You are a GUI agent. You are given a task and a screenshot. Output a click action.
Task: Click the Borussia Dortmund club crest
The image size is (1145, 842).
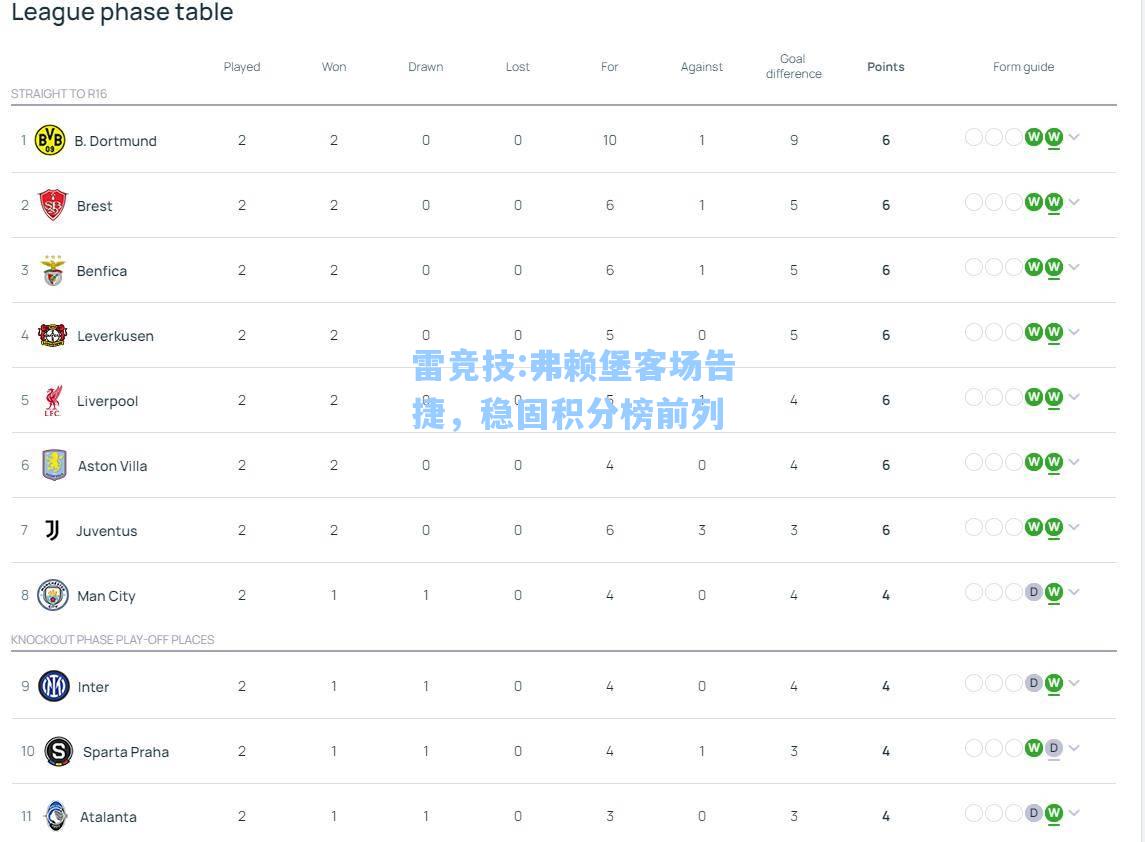pos(50,140)
